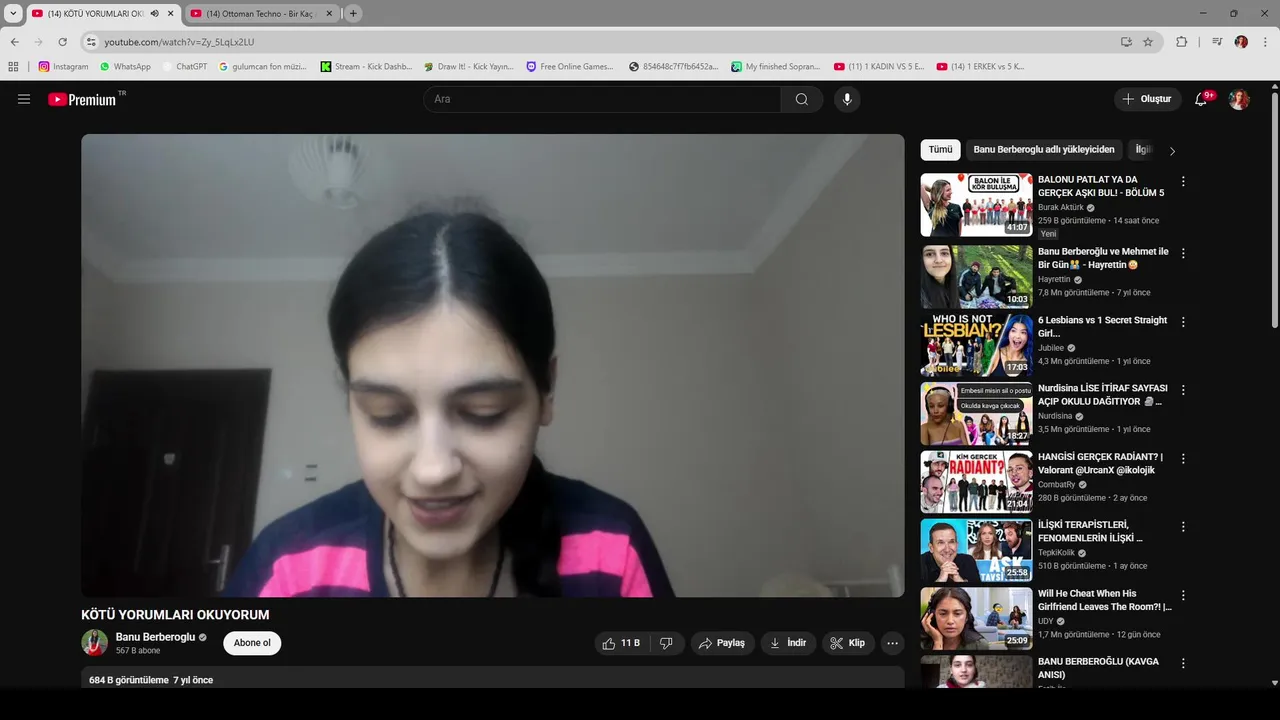The height and width of the screenshot is (720, 1280).
Task: Open HANGİSİ GERÇEK RADİANT thumbnail
Action: pyautogui.click(x=976, y=482)
